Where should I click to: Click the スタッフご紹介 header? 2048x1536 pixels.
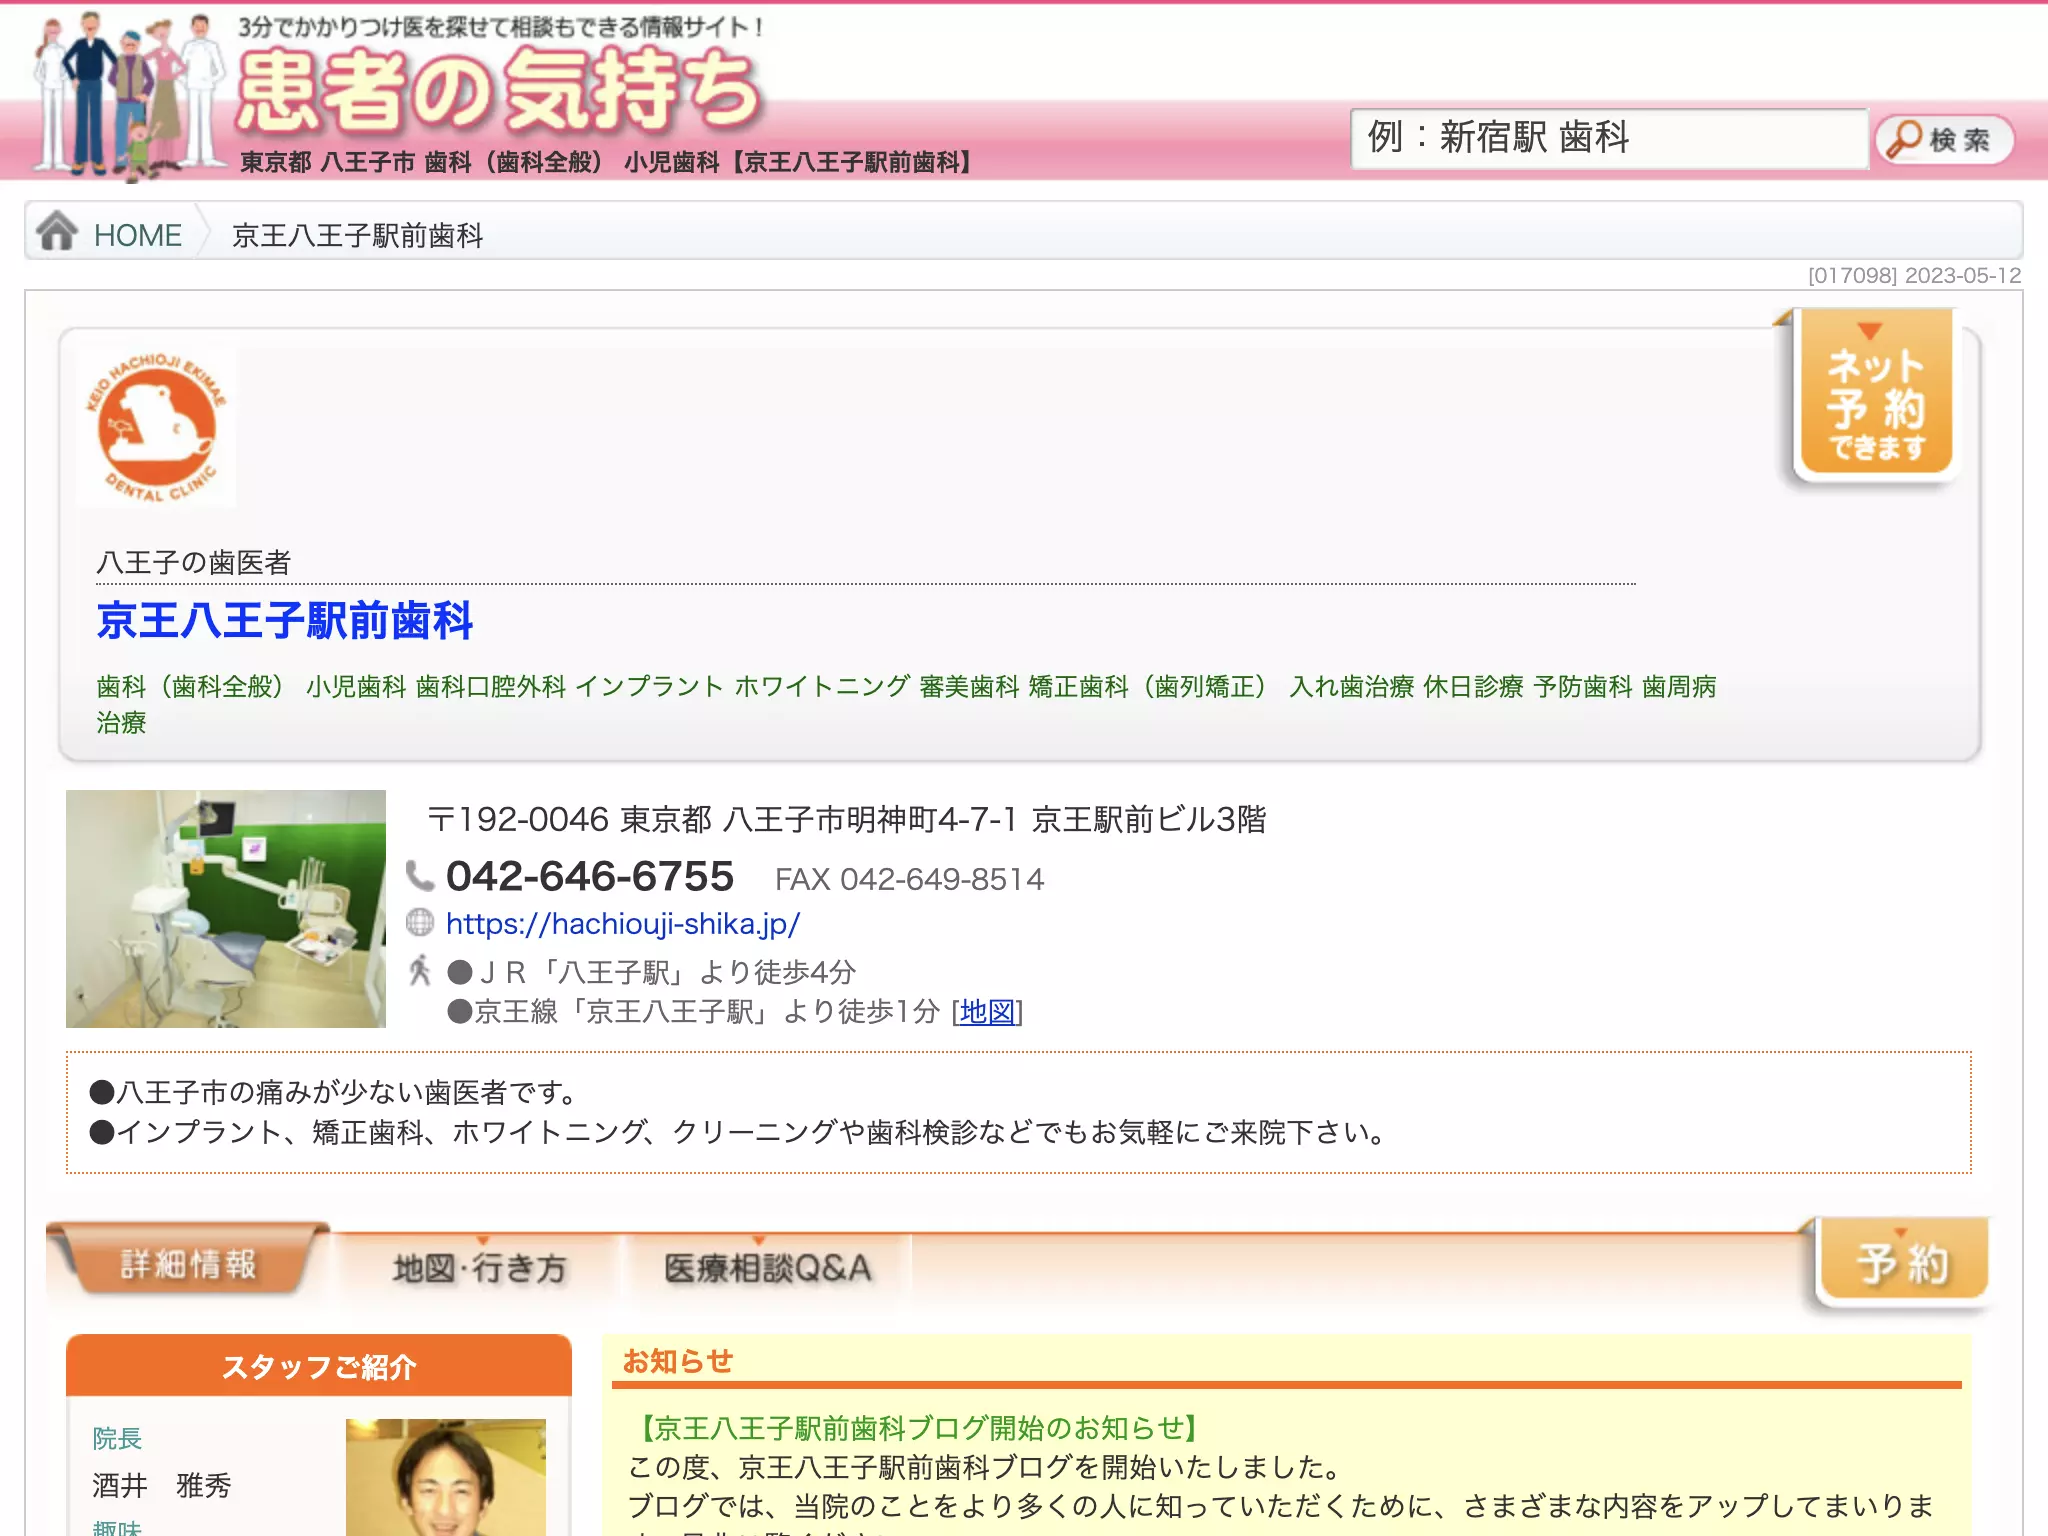(319, 1366)
